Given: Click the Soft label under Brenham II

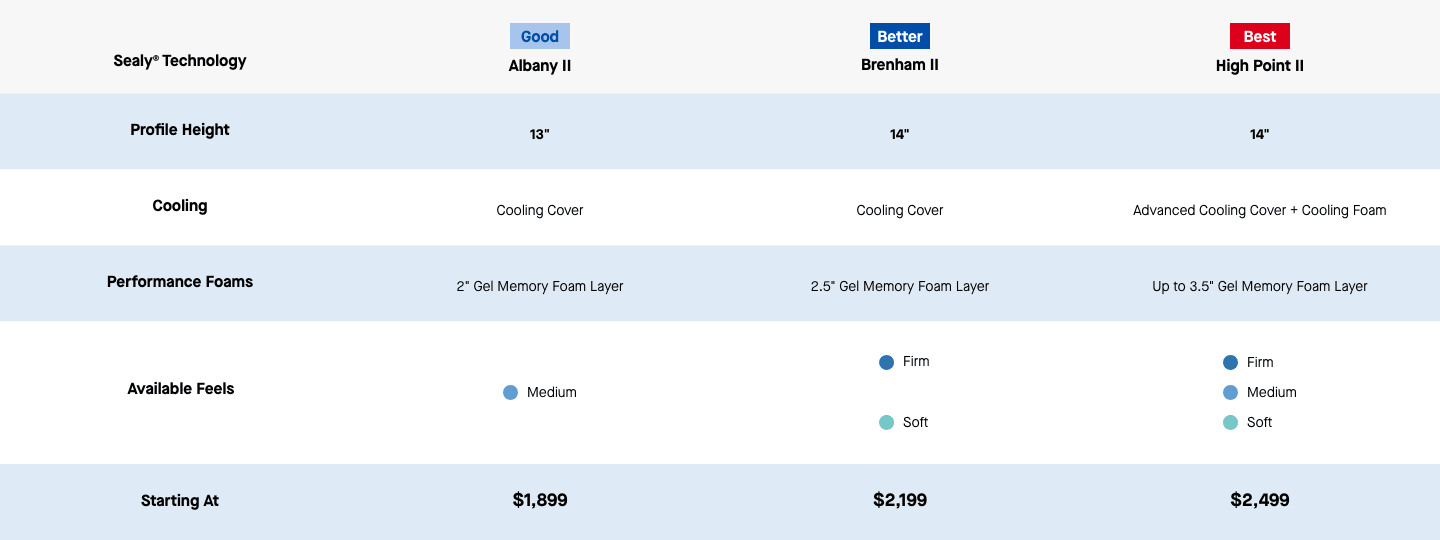Looking at the screenshot, I should pos(916,423).
